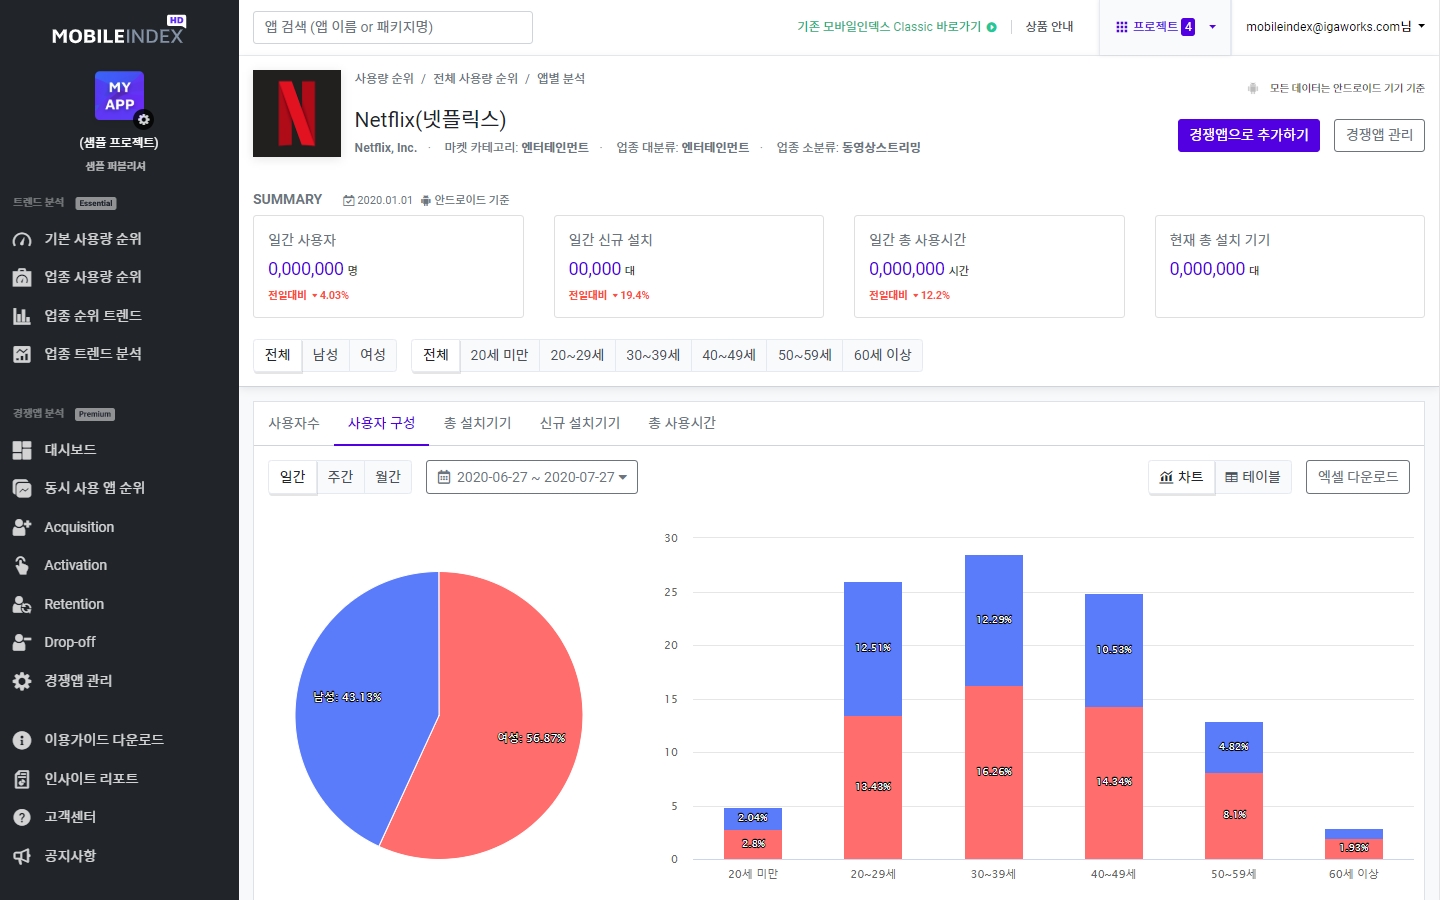This screenshot has height=900, width=1440.
Task: Click the 업종 트렌드 분석 chart icon
Action: pos(22,354)
